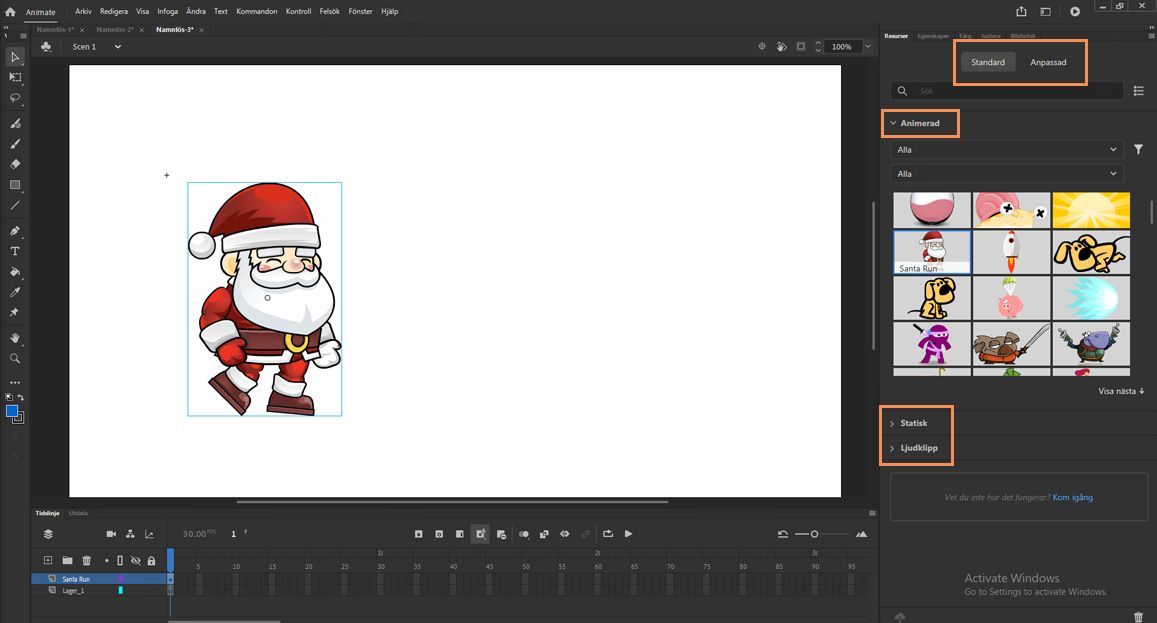
Task: Select the Free Transform tool
Action: [15, 77]
